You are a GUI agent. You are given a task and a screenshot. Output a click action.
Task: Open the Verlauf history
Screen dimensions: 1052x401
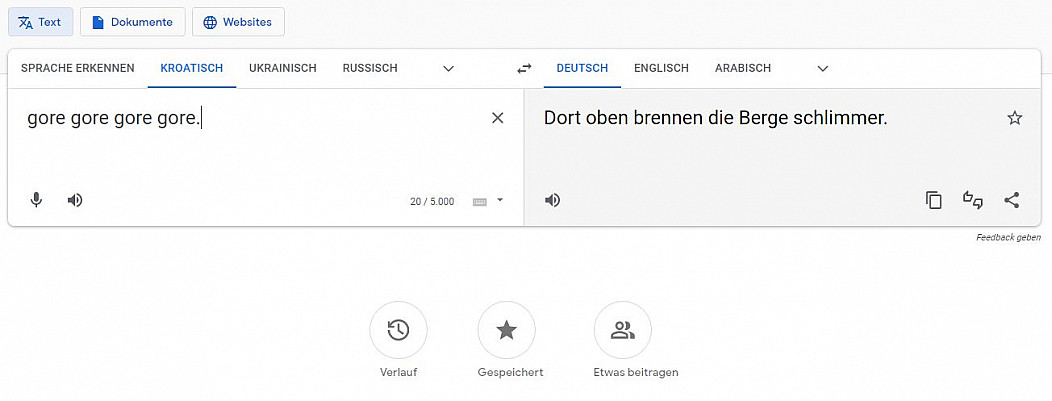tap(398, 330)
